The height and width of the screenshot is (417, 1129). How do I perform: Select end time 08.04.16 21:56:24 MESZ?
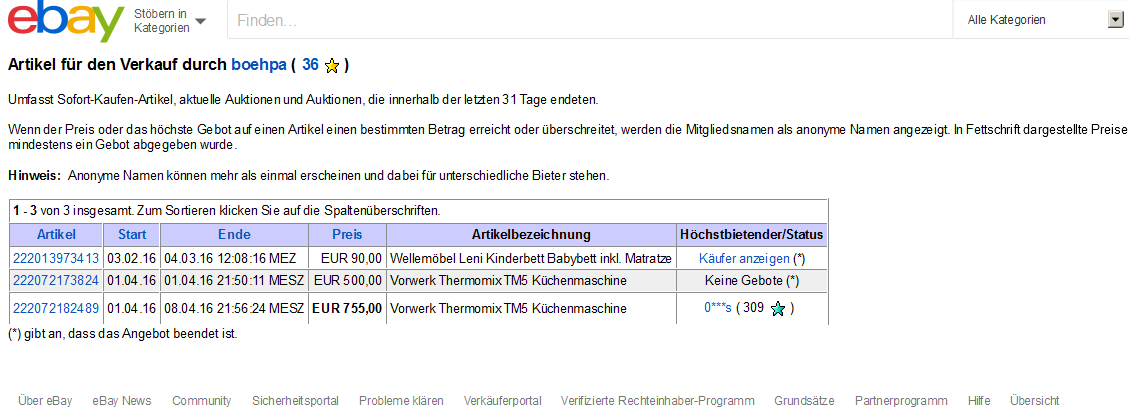pyautogui.click(x=234, y=308)
